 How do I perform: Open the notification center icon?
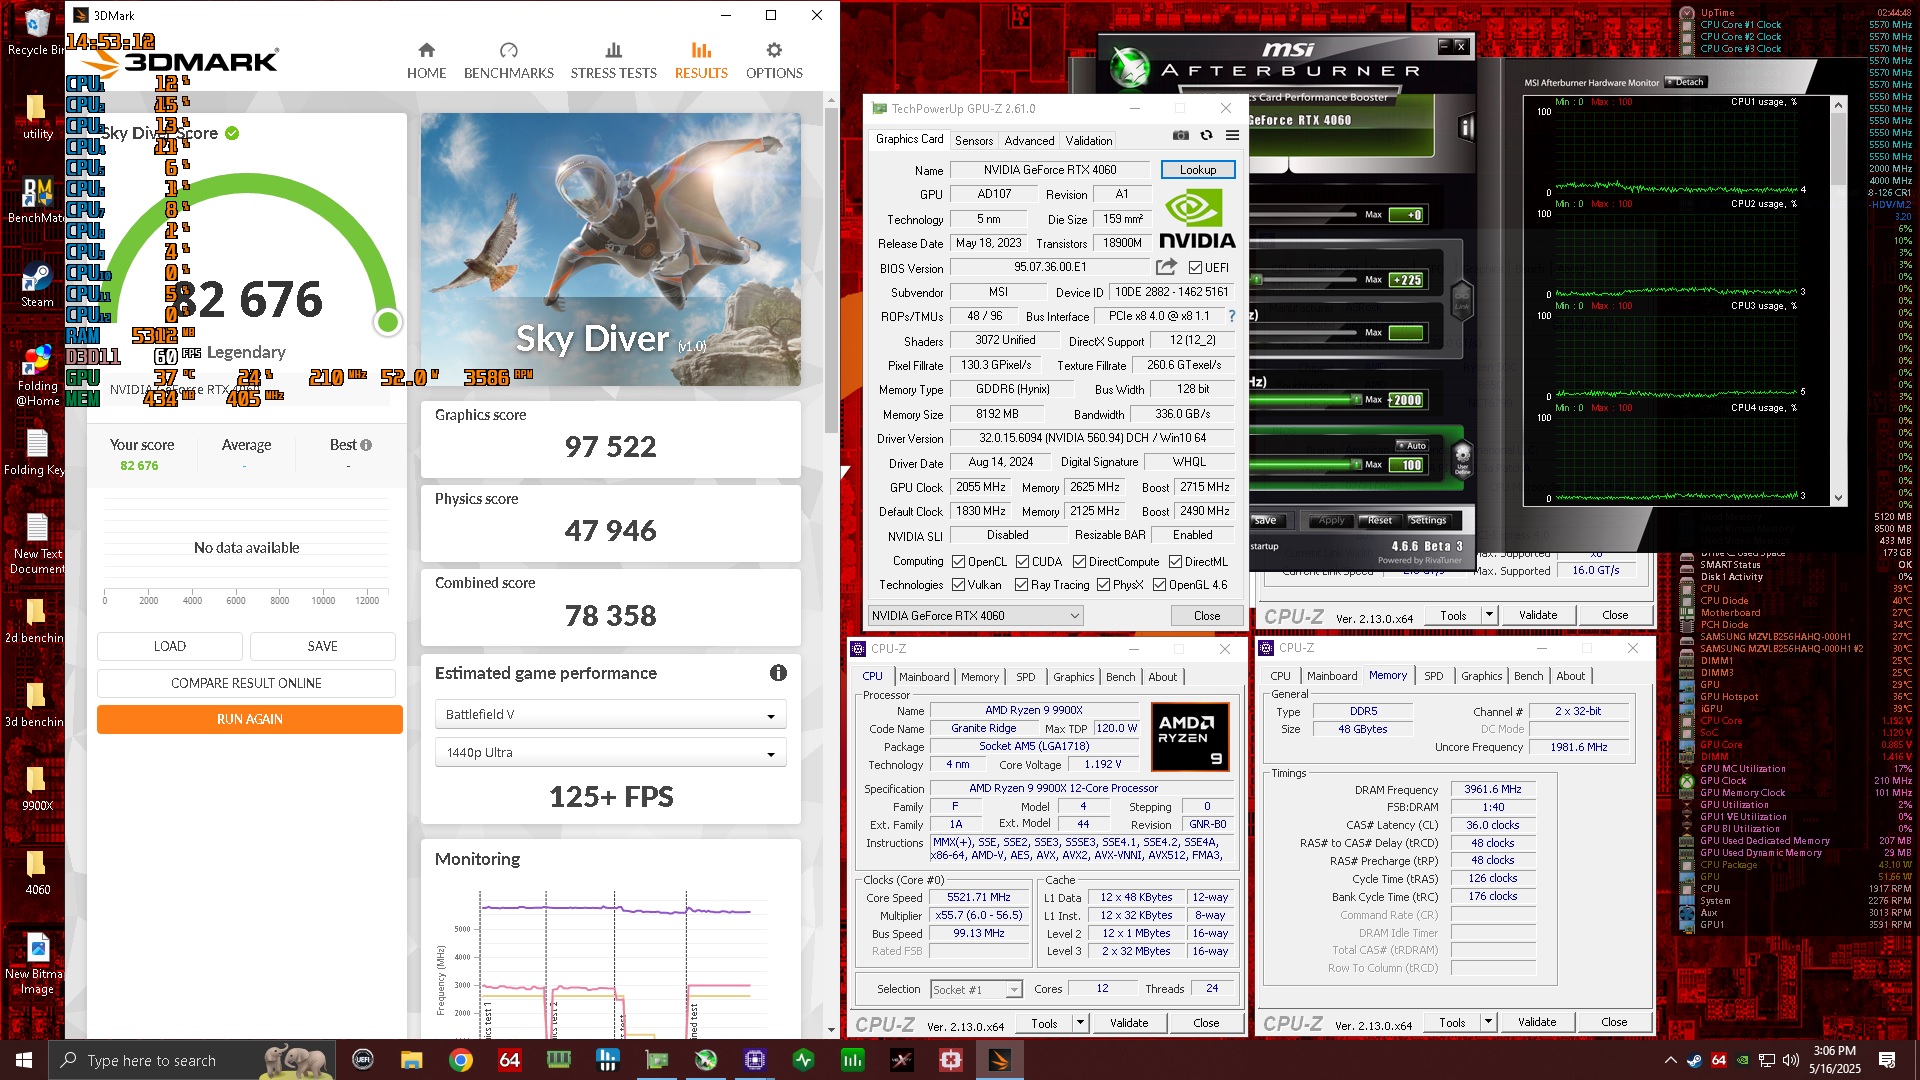[1887, 1060]
